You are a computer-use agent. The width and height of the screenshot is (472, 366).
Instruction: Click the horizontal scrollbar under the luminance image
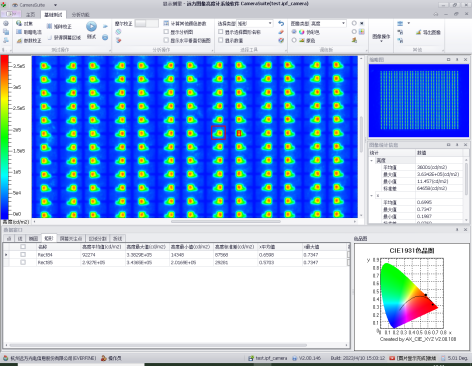[x=226, y=221]
